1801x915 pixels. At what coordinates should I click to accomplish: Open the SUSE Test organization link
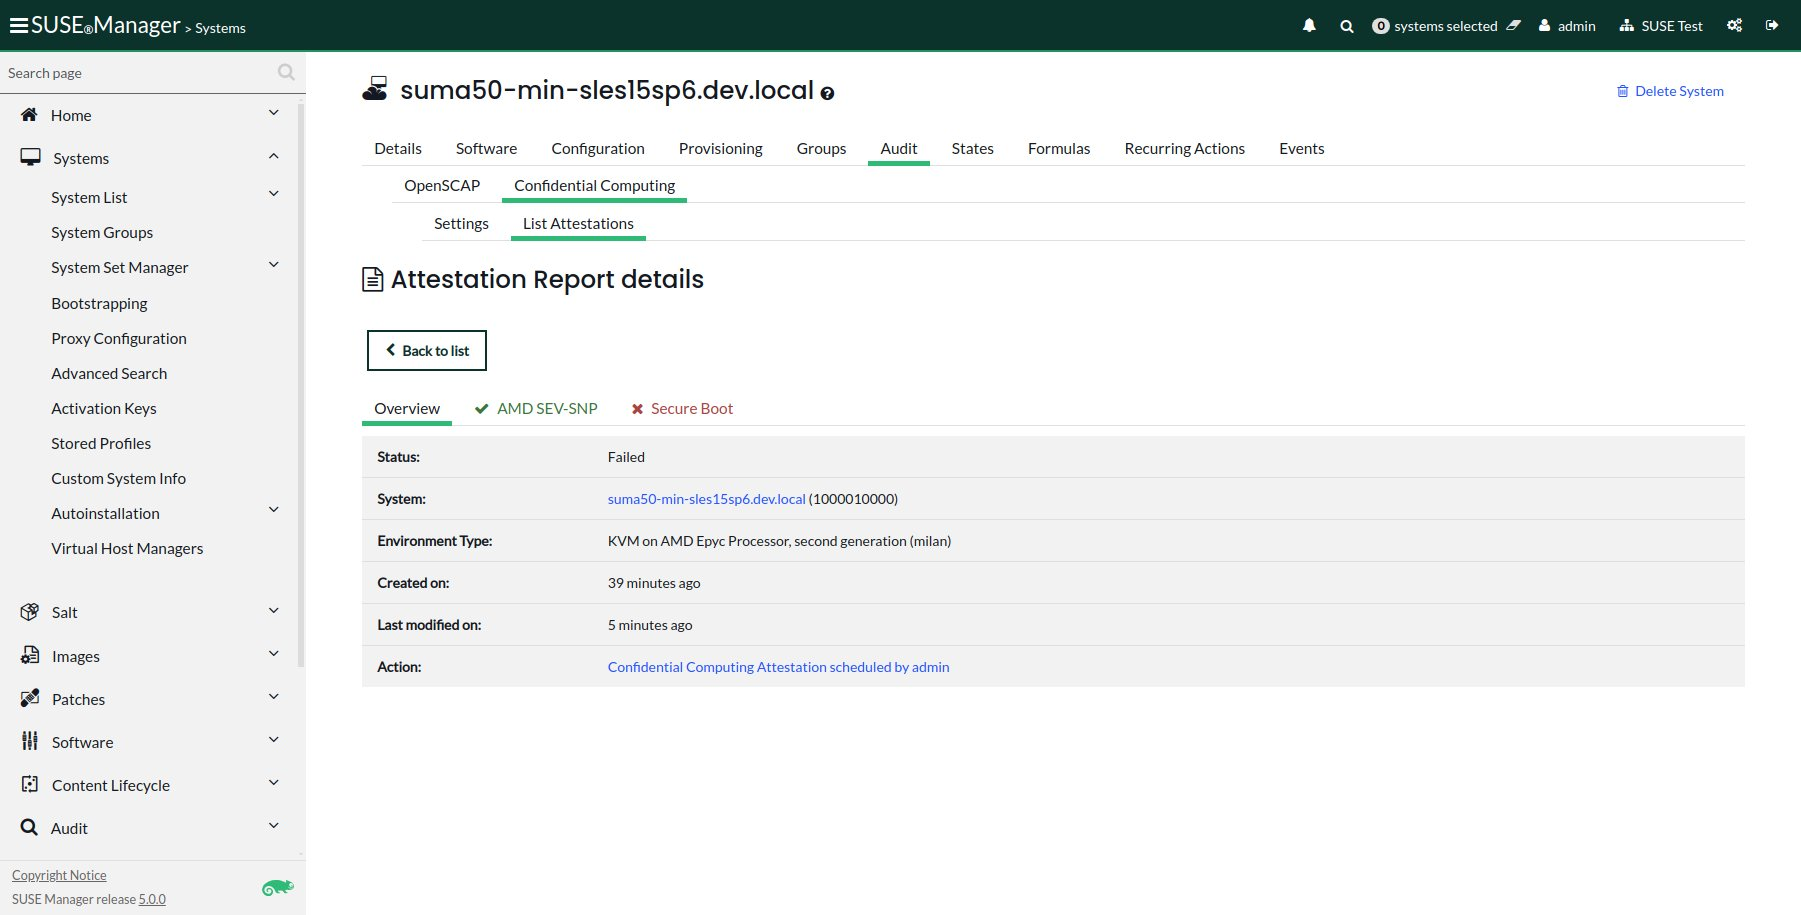1661,26
